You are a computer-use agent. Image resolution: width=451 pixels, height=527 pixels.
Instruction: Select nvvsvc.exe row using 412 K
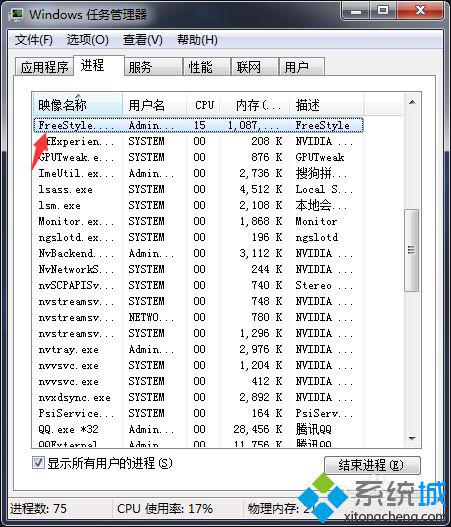click(x=198, y=381)
